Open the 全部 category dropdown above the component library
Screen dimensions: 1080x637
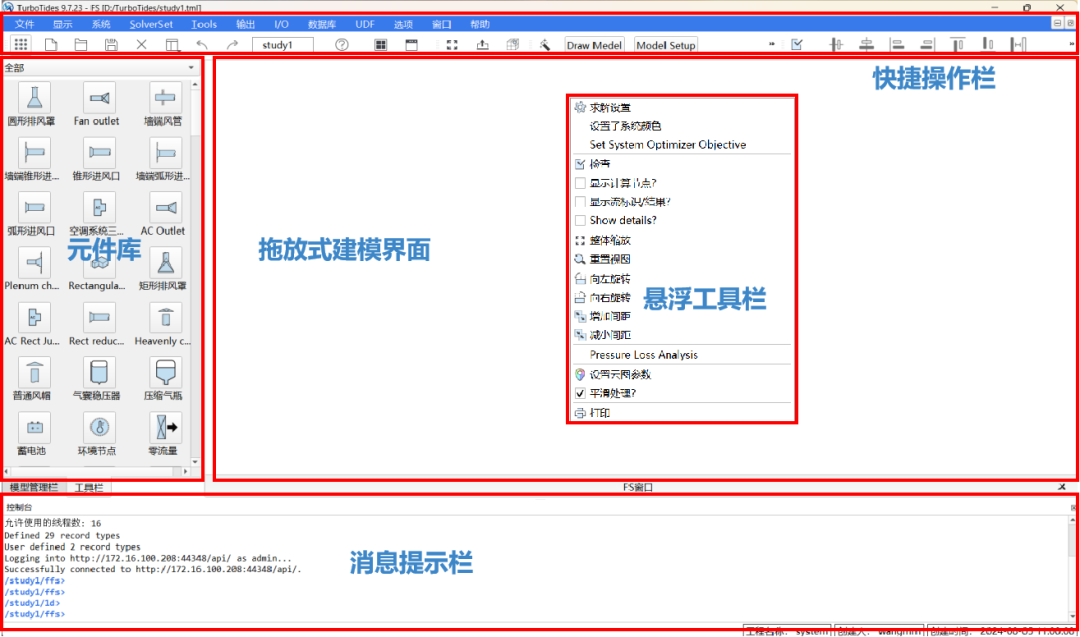[190, 67]
